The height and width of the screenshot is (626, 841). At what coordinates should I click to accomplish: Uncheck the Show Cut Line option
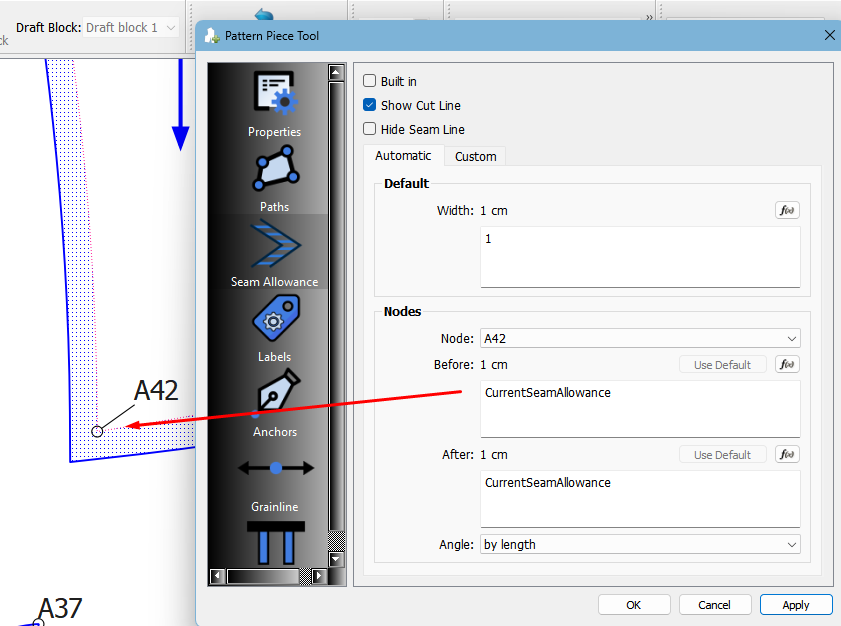point(370,105)
